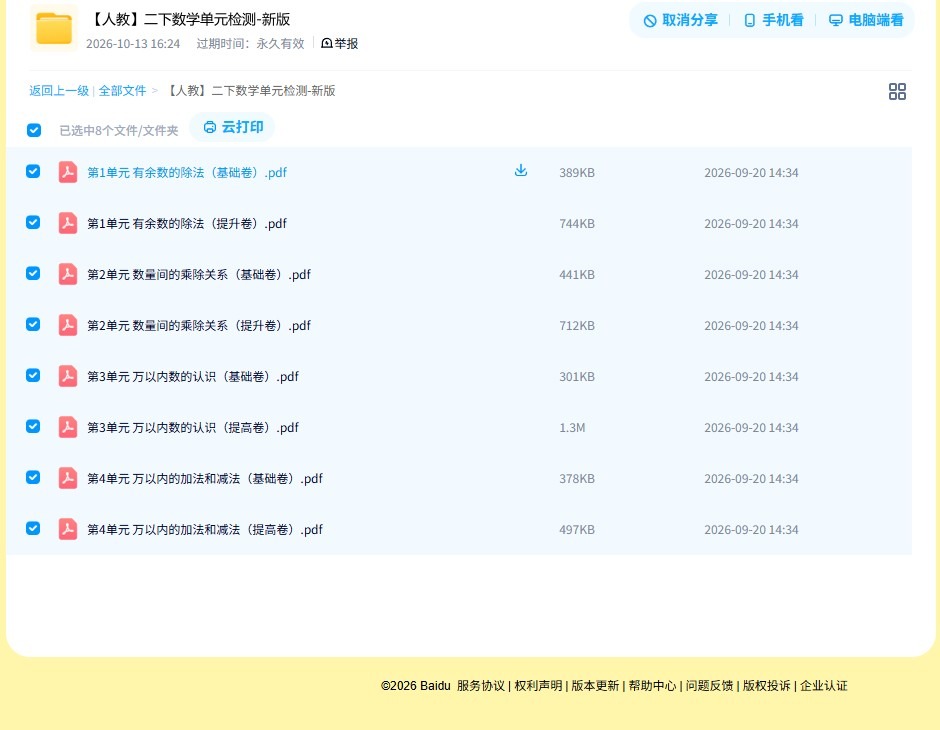Download 第1单元 有余数的除法（基础卷）.pdf
This screenshot has height=730, width=940.
click(x=521, y=171)
